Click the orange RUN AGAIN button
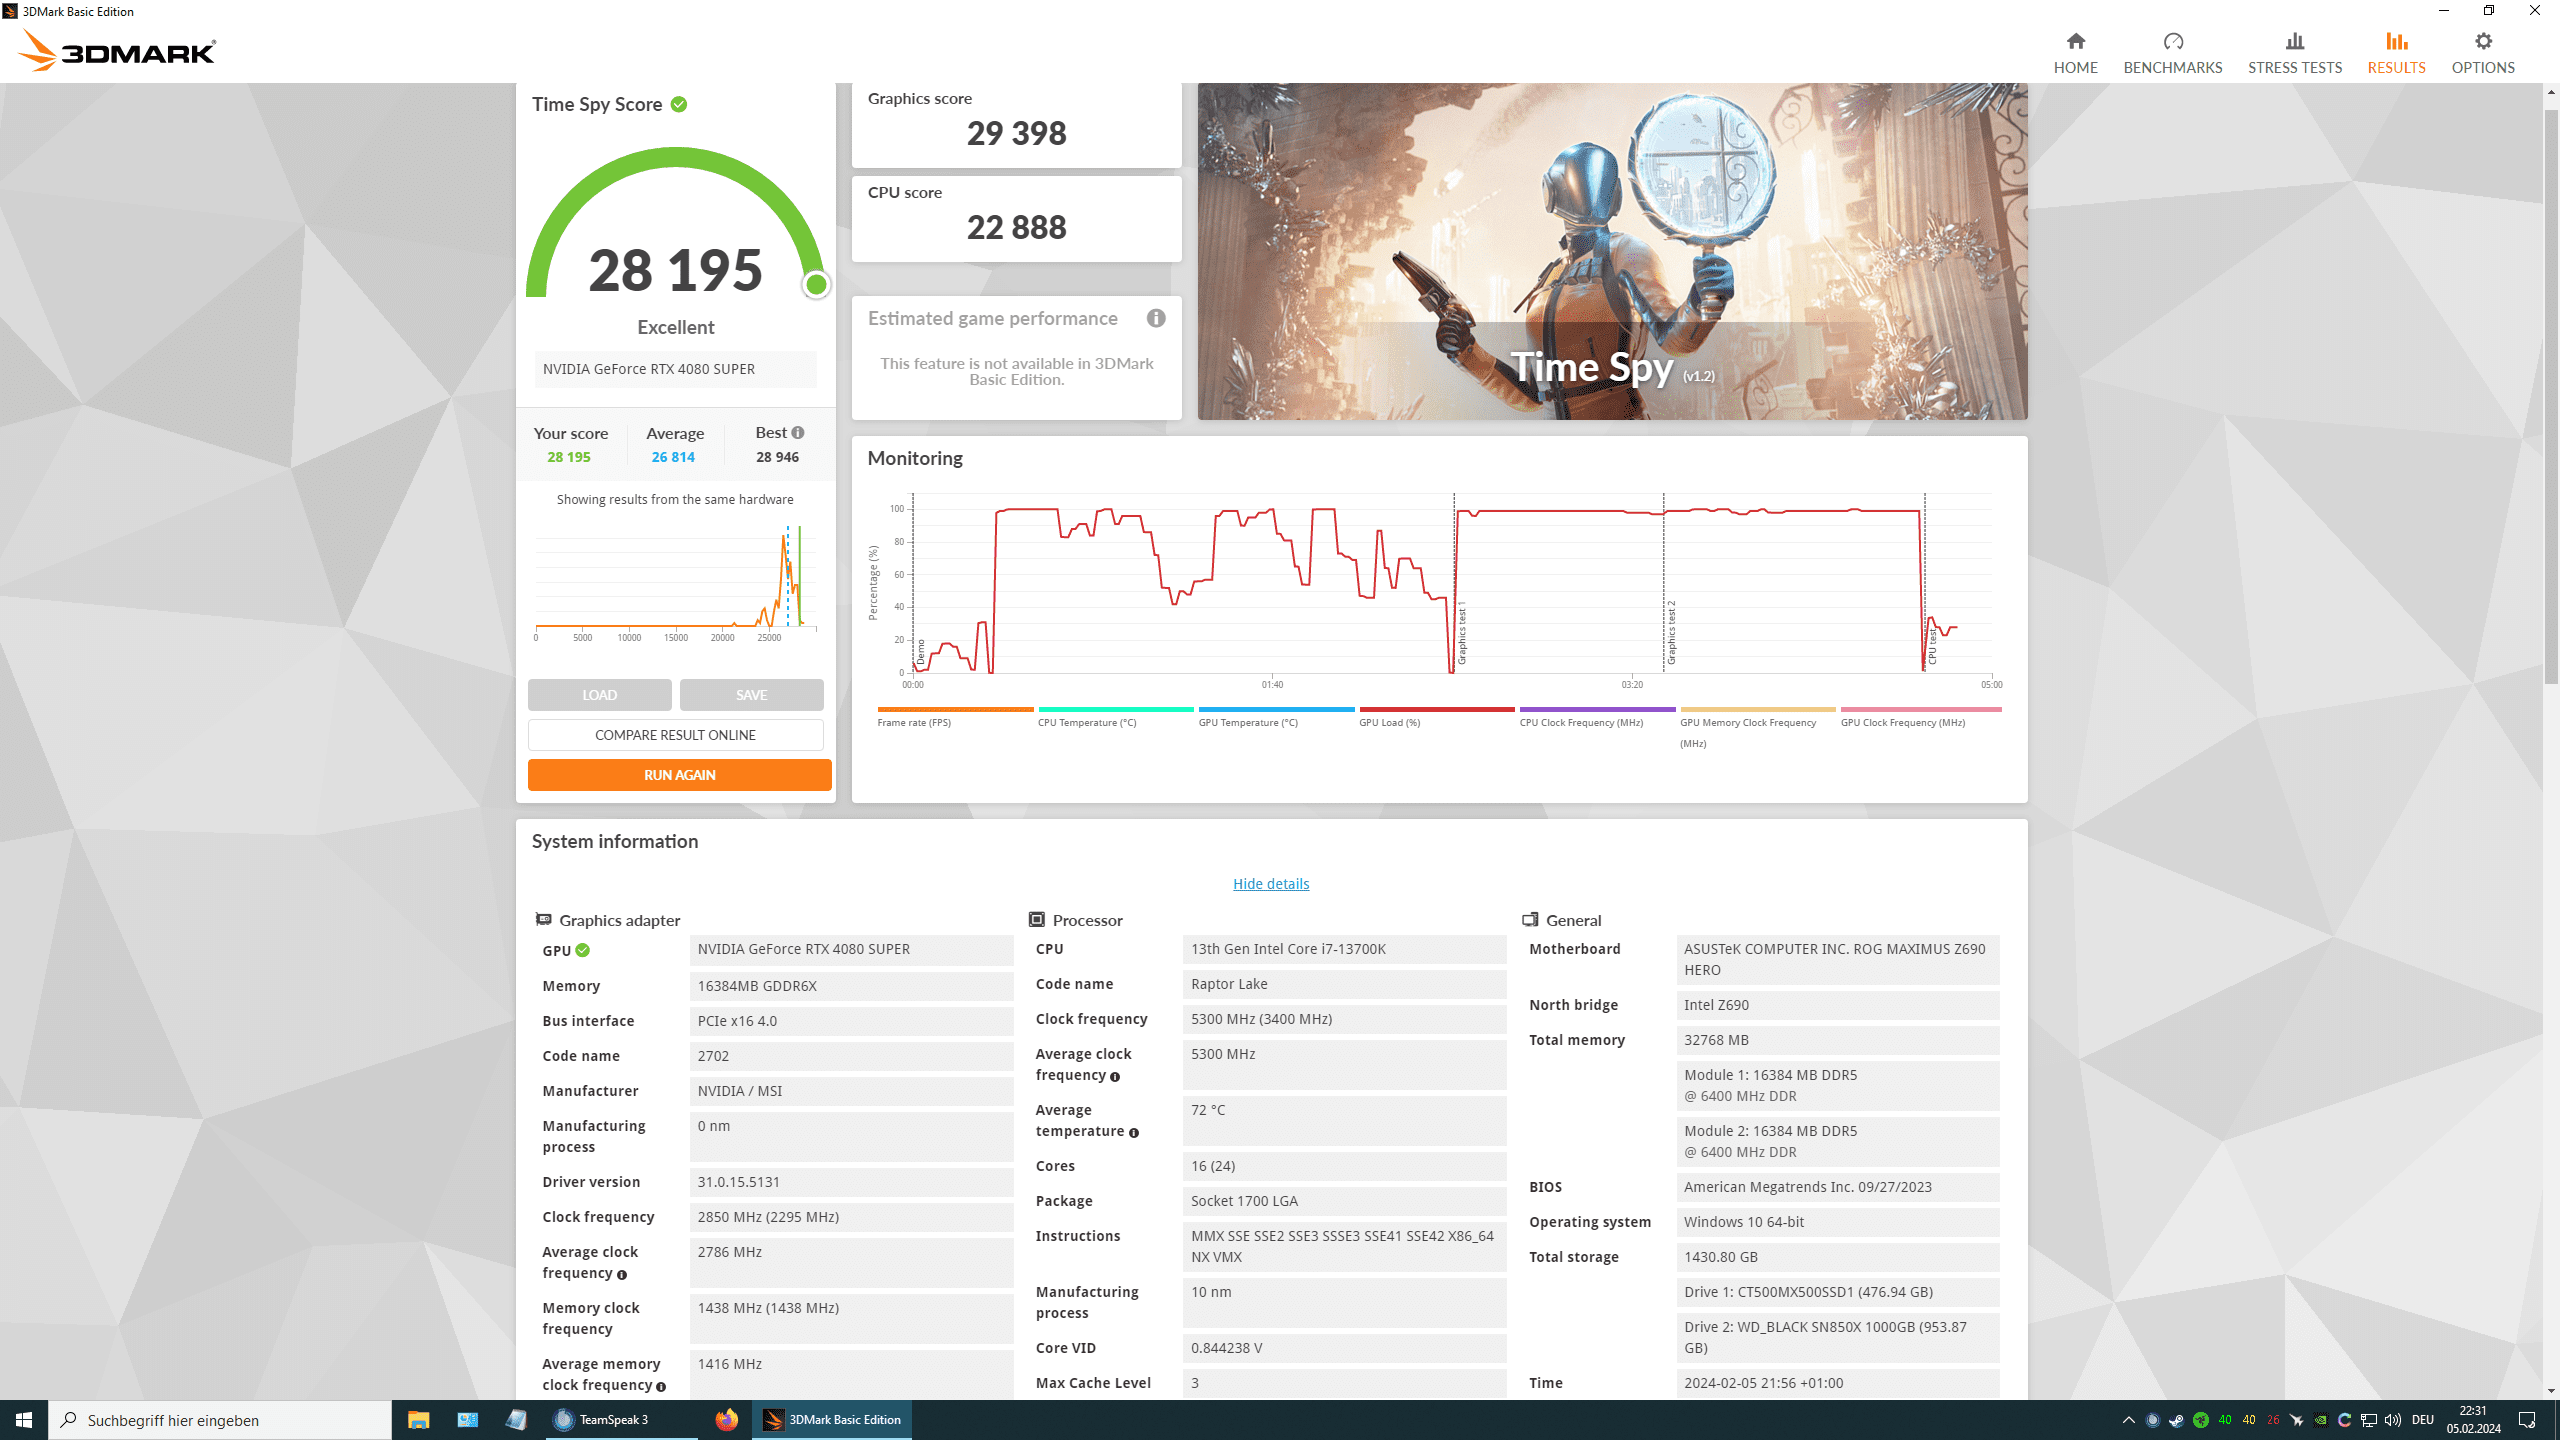 pos(680,775)
